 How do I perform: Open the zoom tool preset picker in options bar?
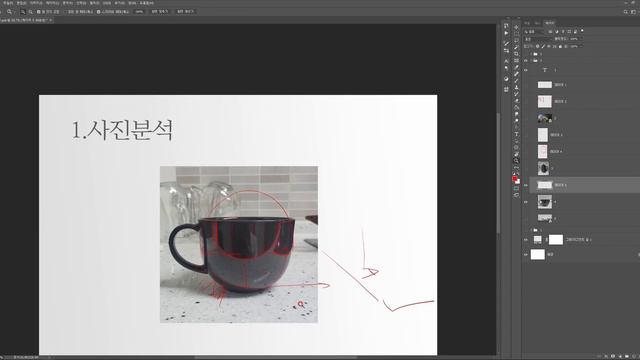(10, 12)
